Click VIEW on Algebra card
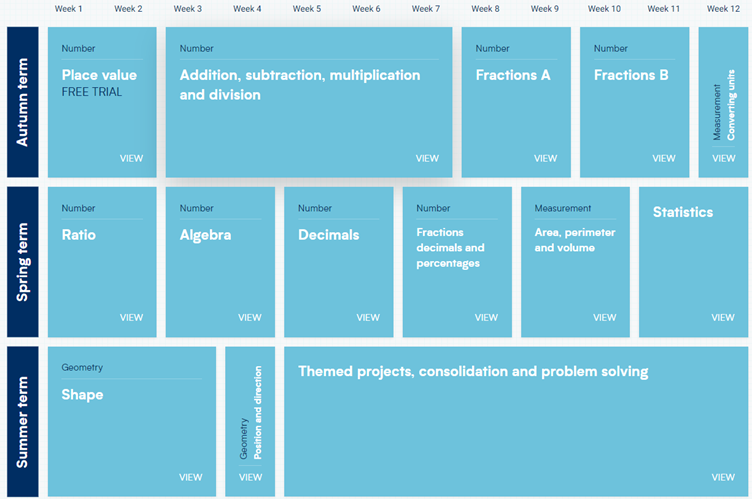 click(x=249, y=317)
